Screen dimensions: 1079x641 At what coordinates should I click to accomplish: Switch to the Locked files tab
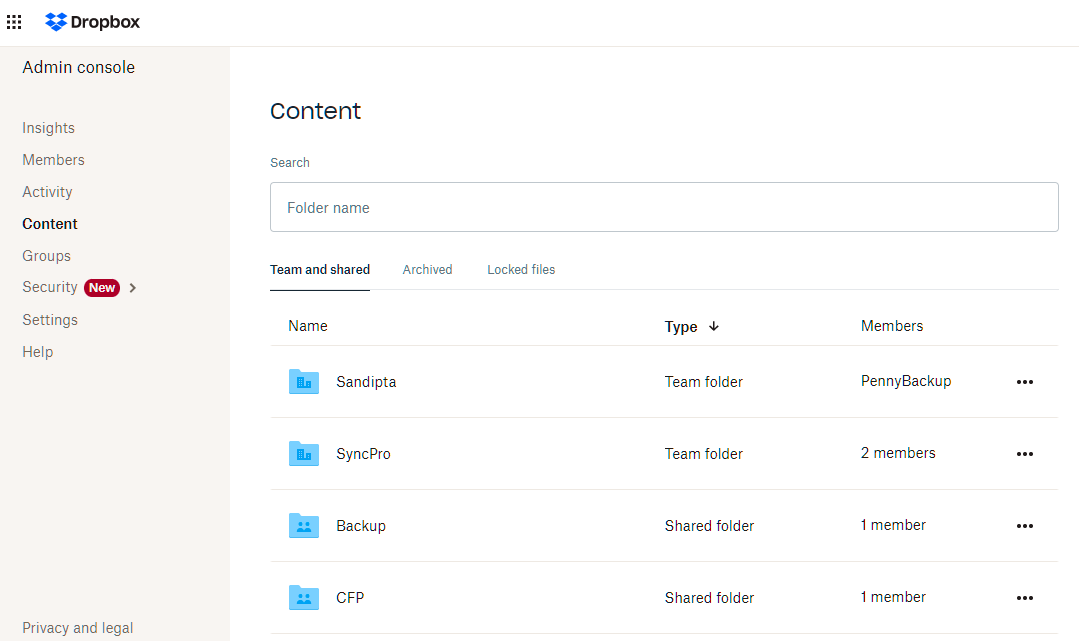pos(521,270)
